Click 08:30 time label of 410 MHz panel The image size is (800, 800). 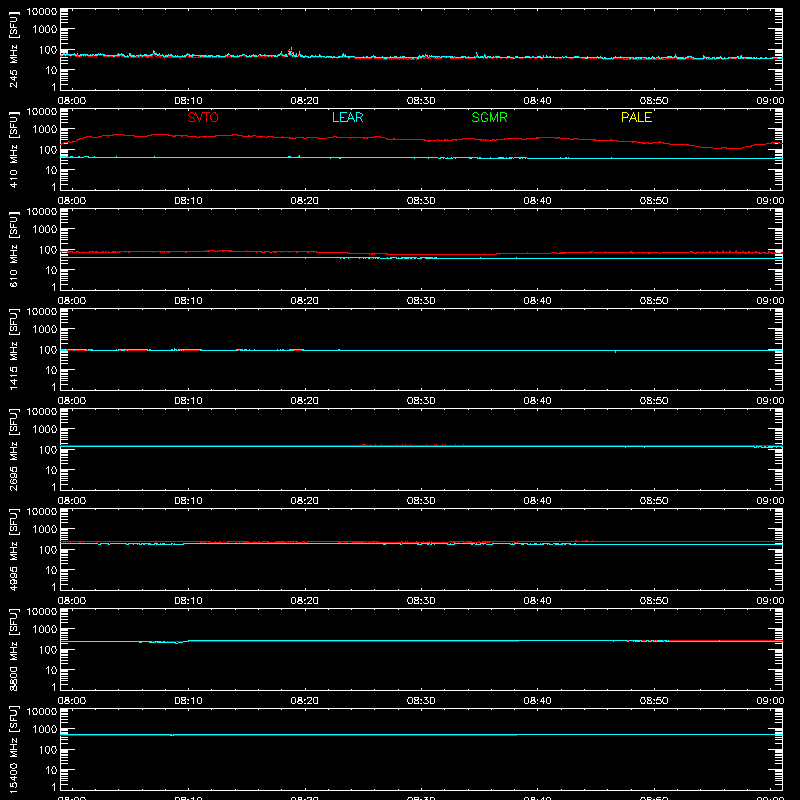pyautogui.click(x=421, y=201)
